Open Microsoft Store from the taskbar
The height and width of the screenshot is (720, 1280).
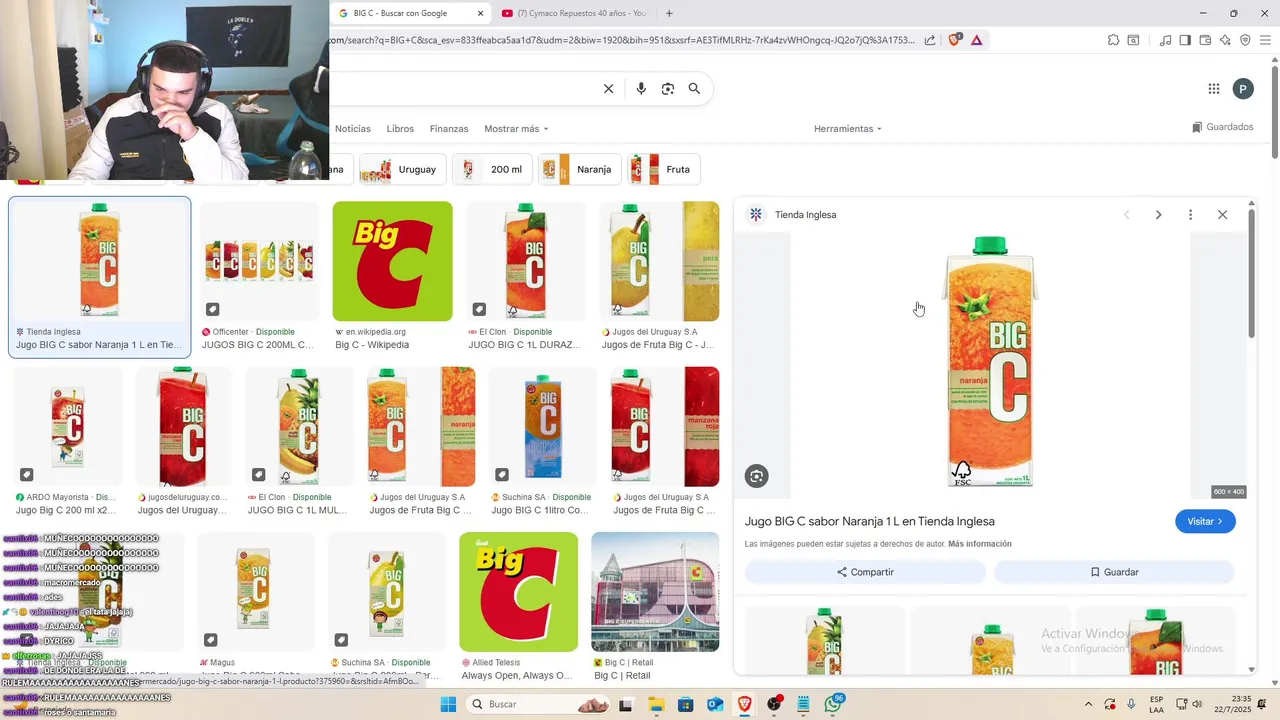(686, 705)
